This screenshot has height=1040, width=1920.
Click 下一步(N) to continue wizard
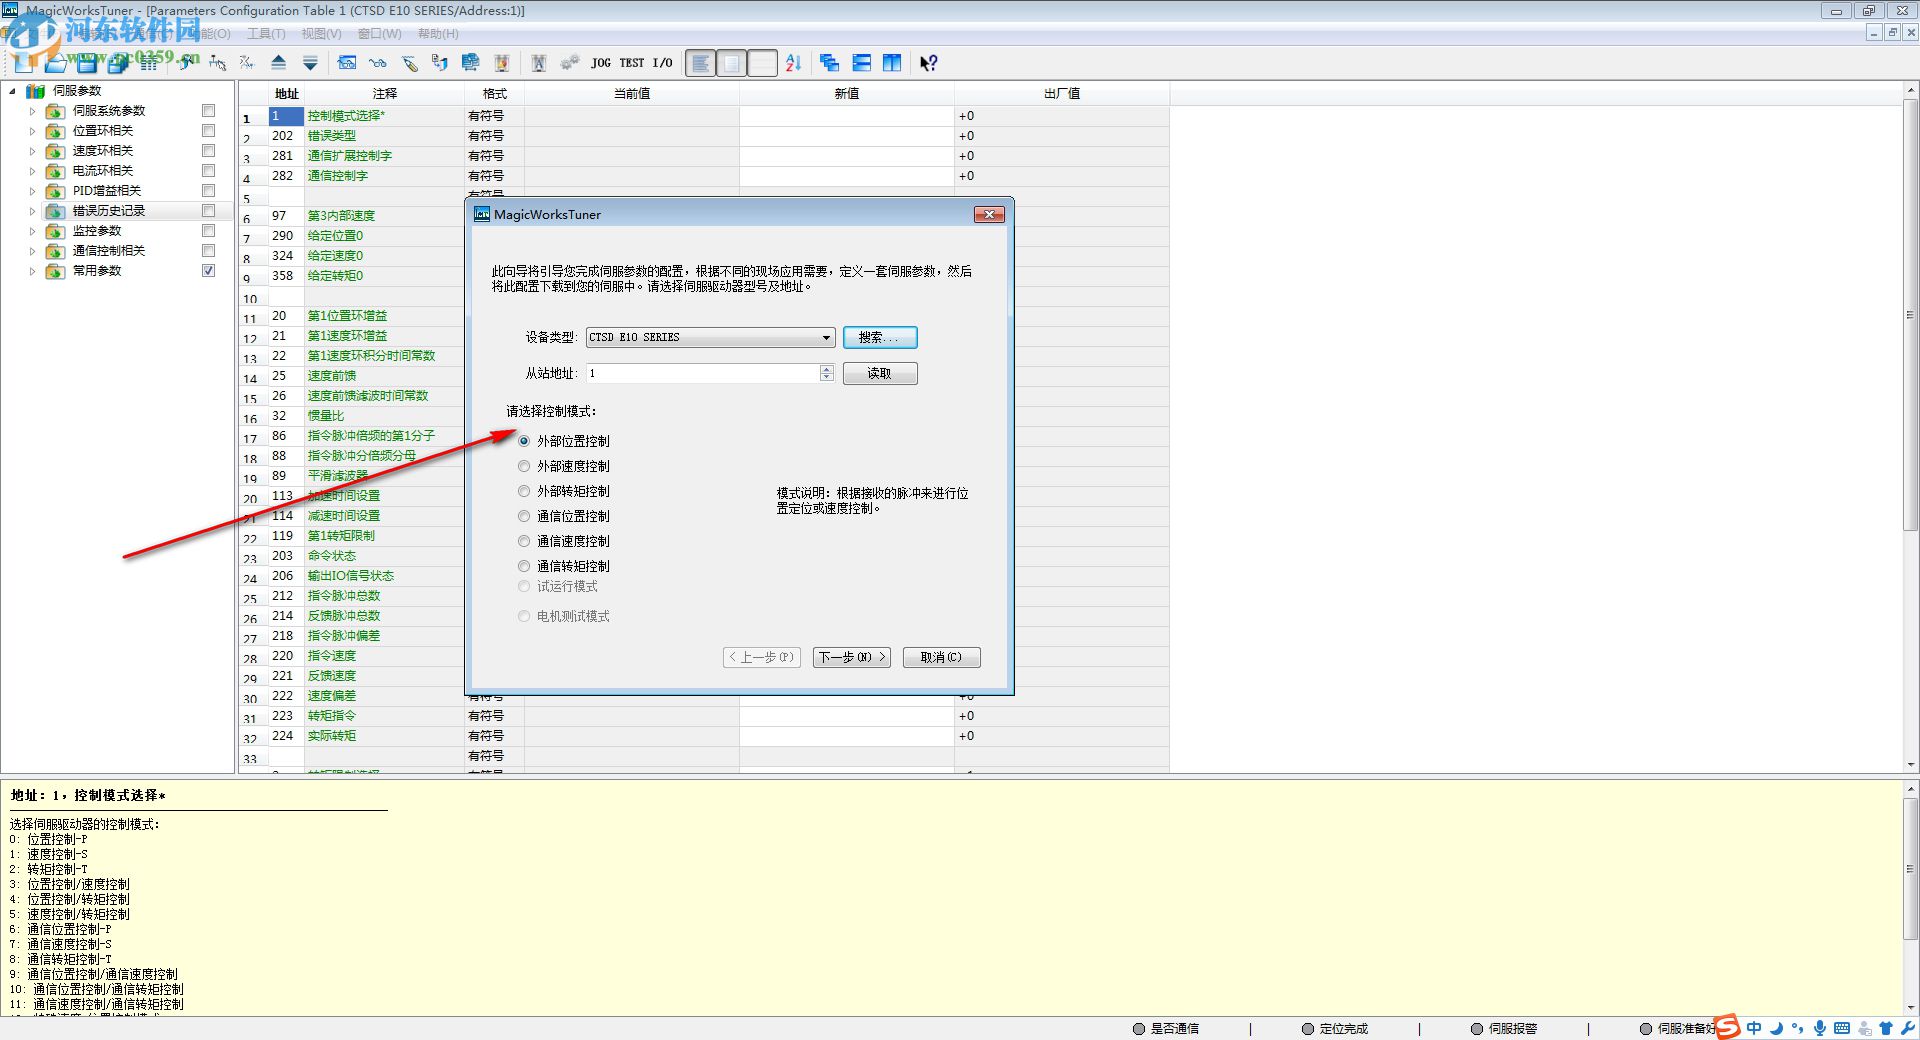pos(852,657)
